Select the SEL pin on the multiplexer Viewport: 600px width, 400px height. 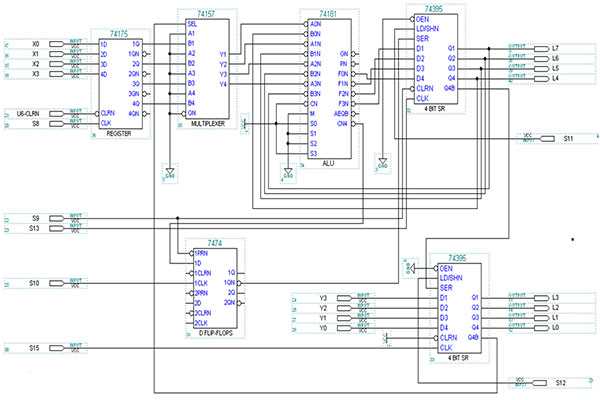[x=192, y=24]
